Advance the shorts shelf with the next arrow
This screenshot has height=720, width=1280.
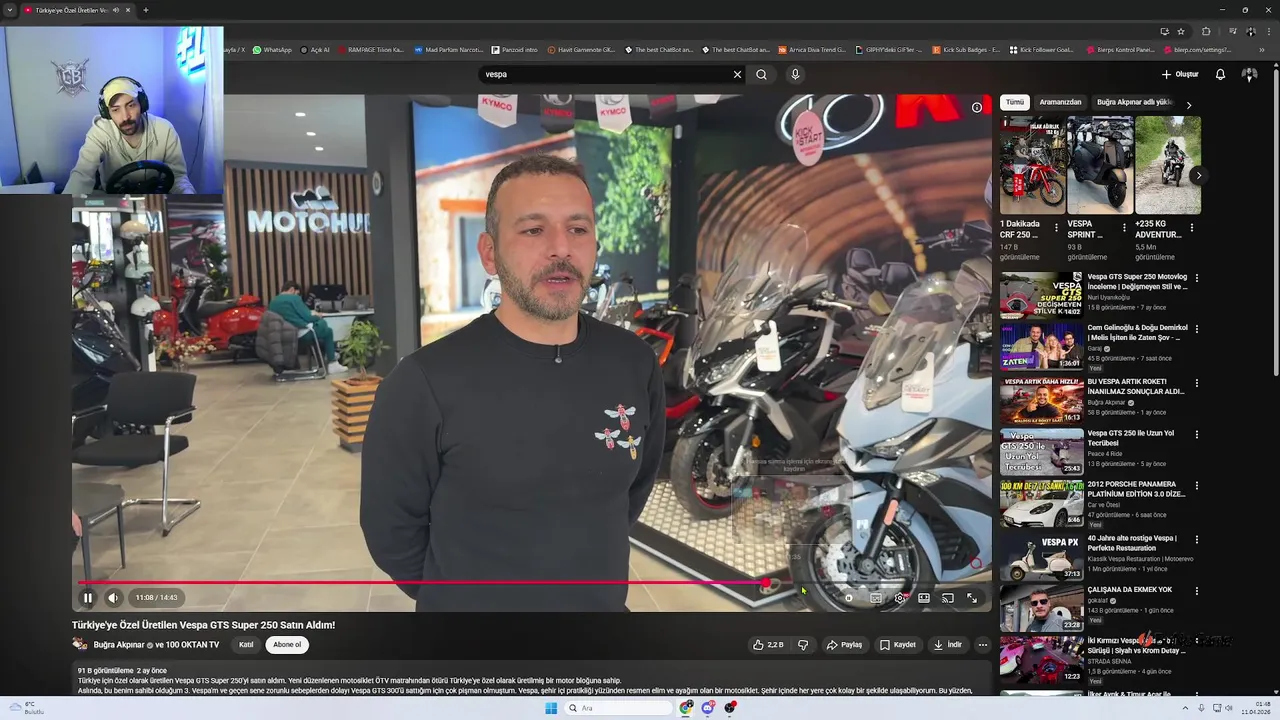click(x=1198, y=175)
